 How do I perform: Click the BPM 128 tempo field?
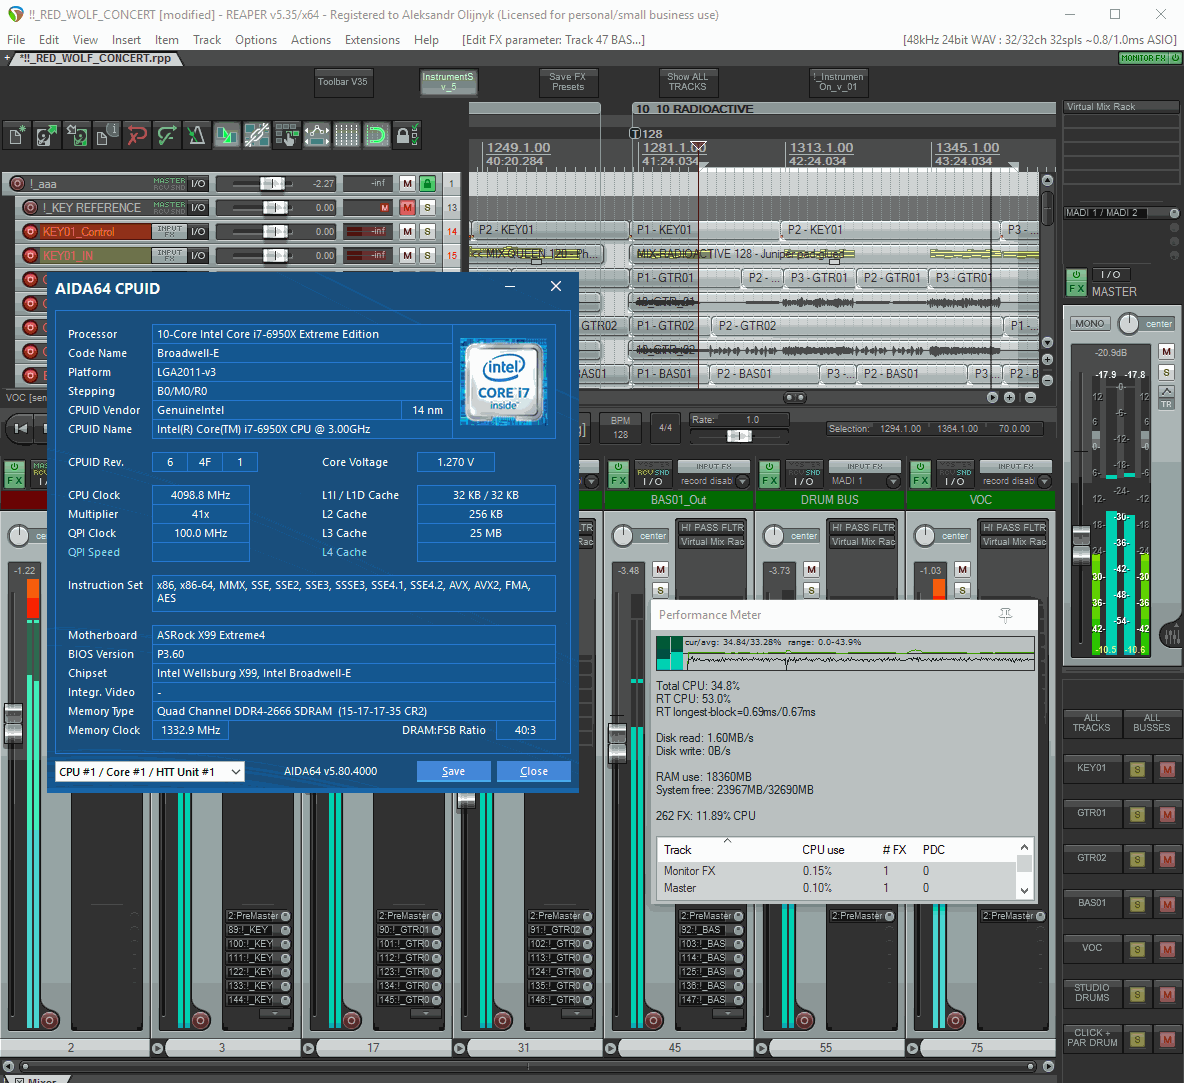click(621, 428)
